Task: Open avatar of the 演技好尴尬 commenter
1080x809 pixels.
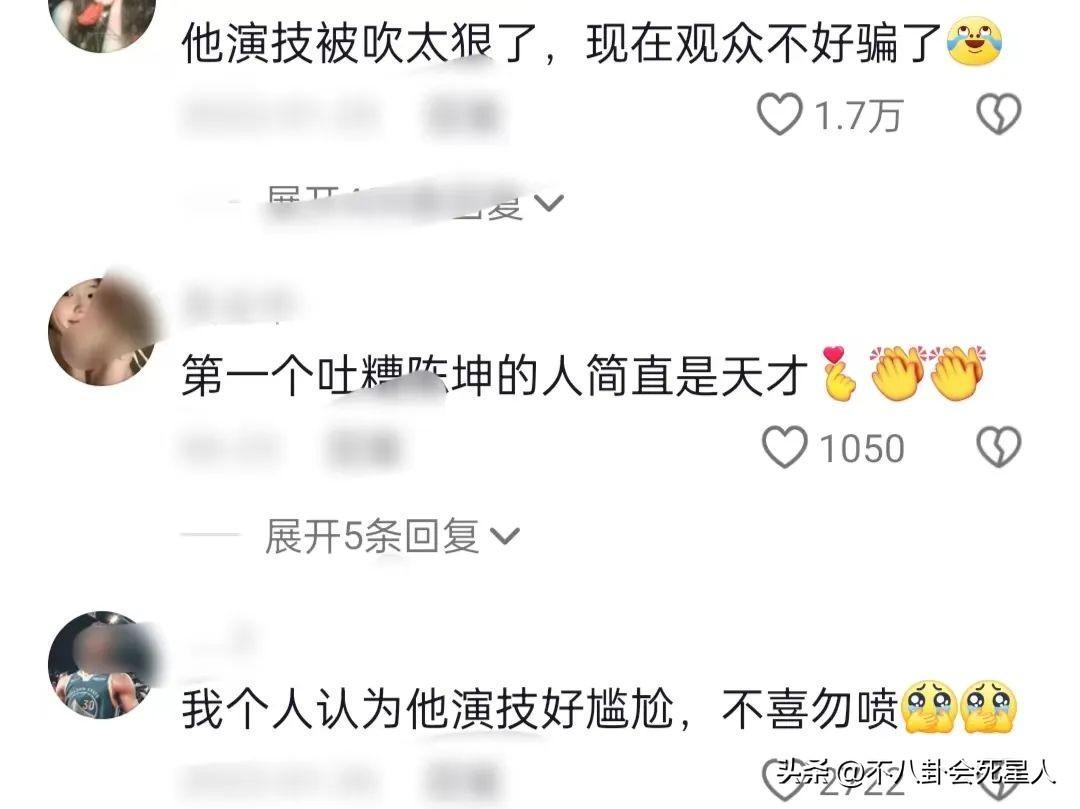Action: pos(102,665)
